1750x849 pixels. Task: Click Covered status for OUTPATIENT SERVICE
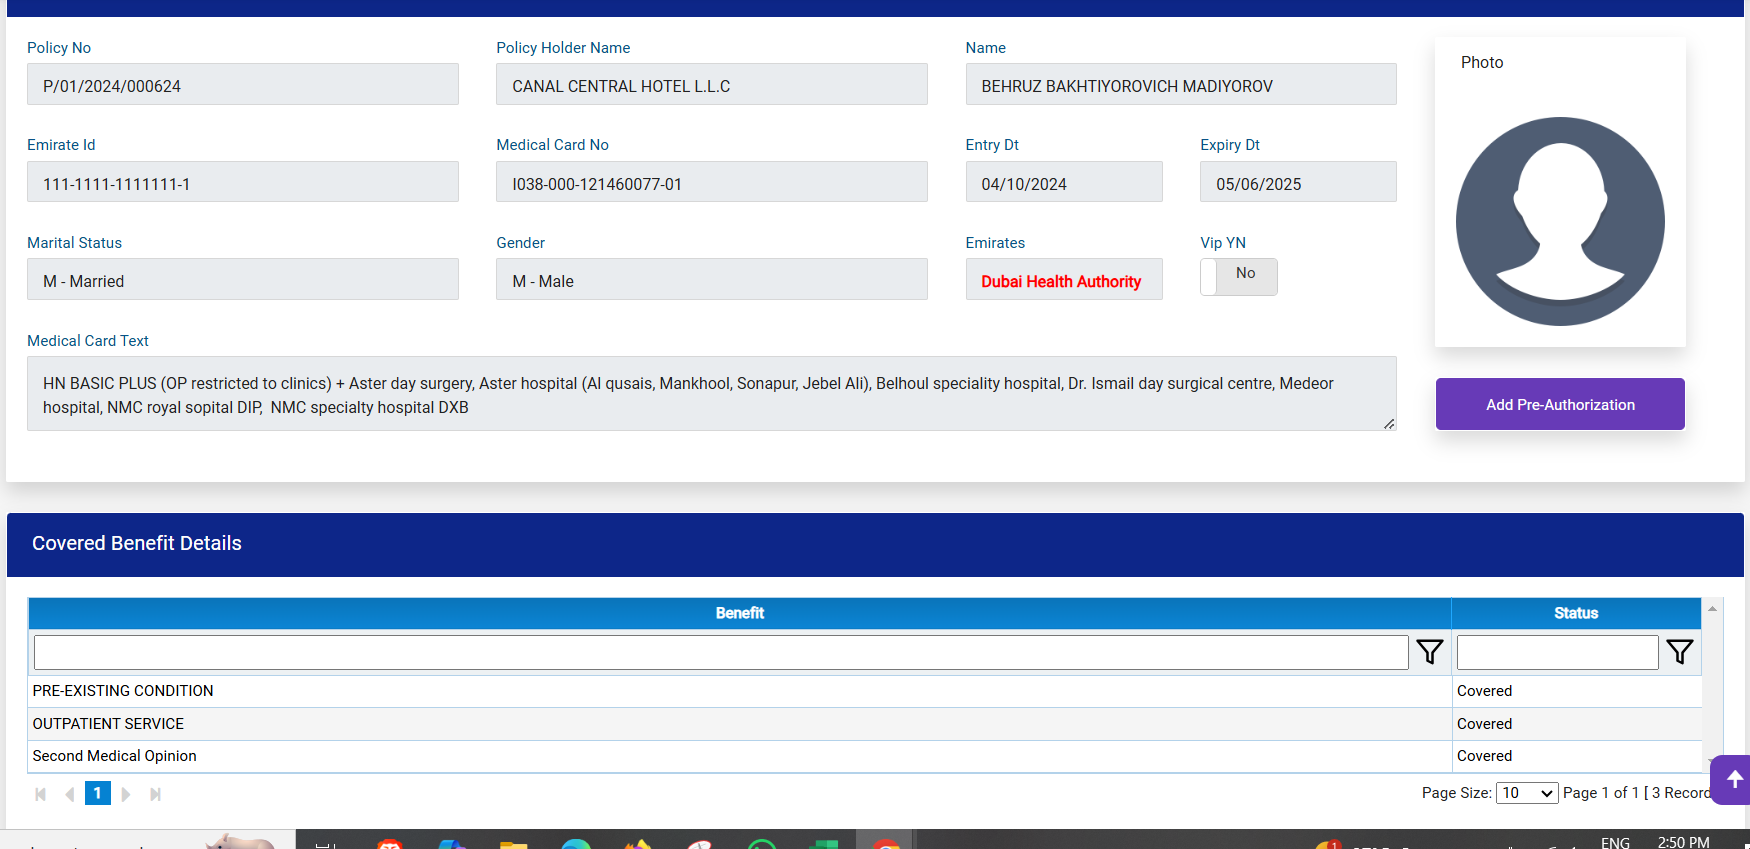[x=1484, y=724]
